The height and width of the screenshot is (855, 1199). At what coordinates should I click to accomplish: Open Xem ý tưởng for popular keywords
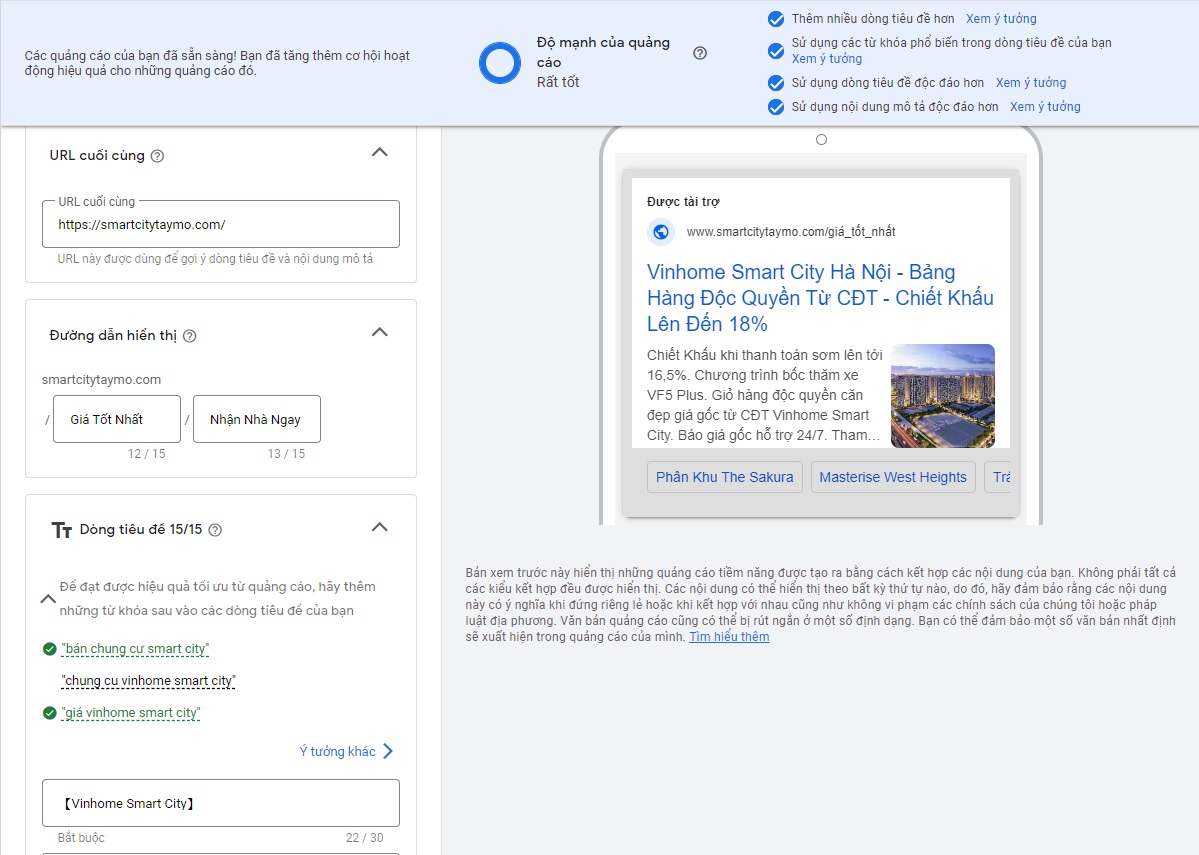coord(827,59)
